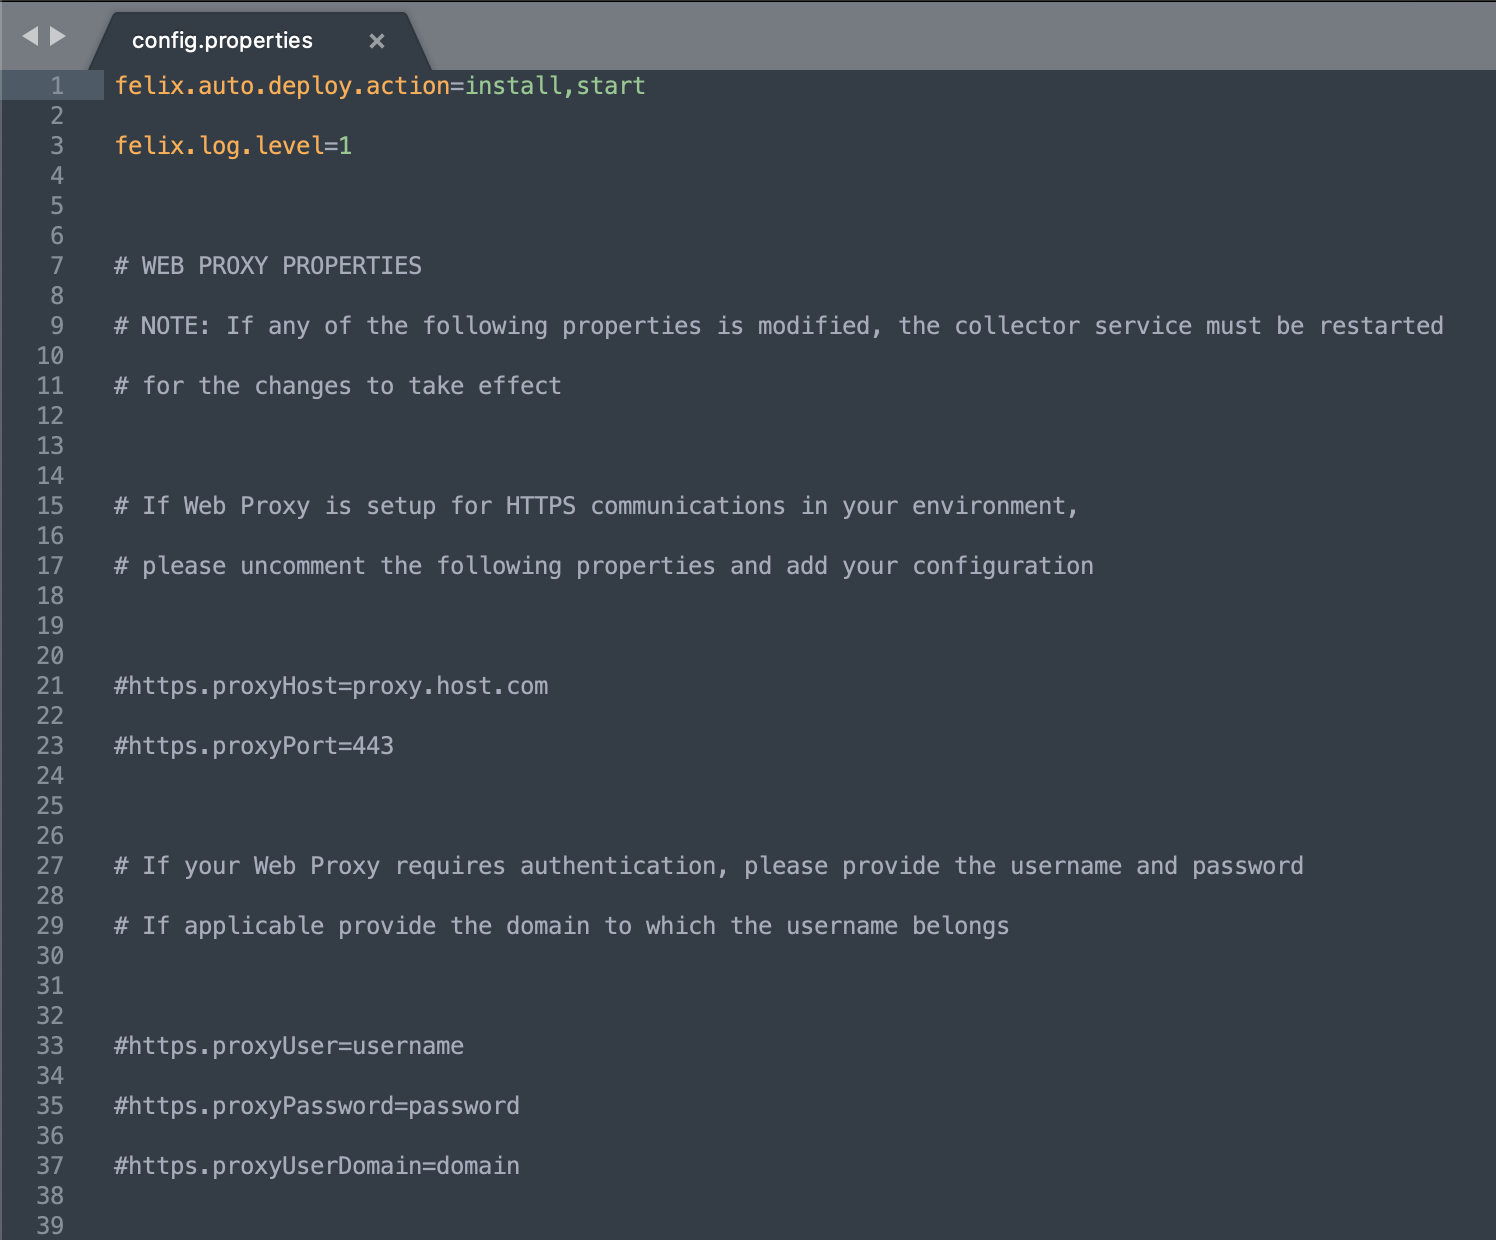This screenshot has height=1240, width=1496.
Task: Place cursor in felix.auto.deploy.action key
Action: 282,86
